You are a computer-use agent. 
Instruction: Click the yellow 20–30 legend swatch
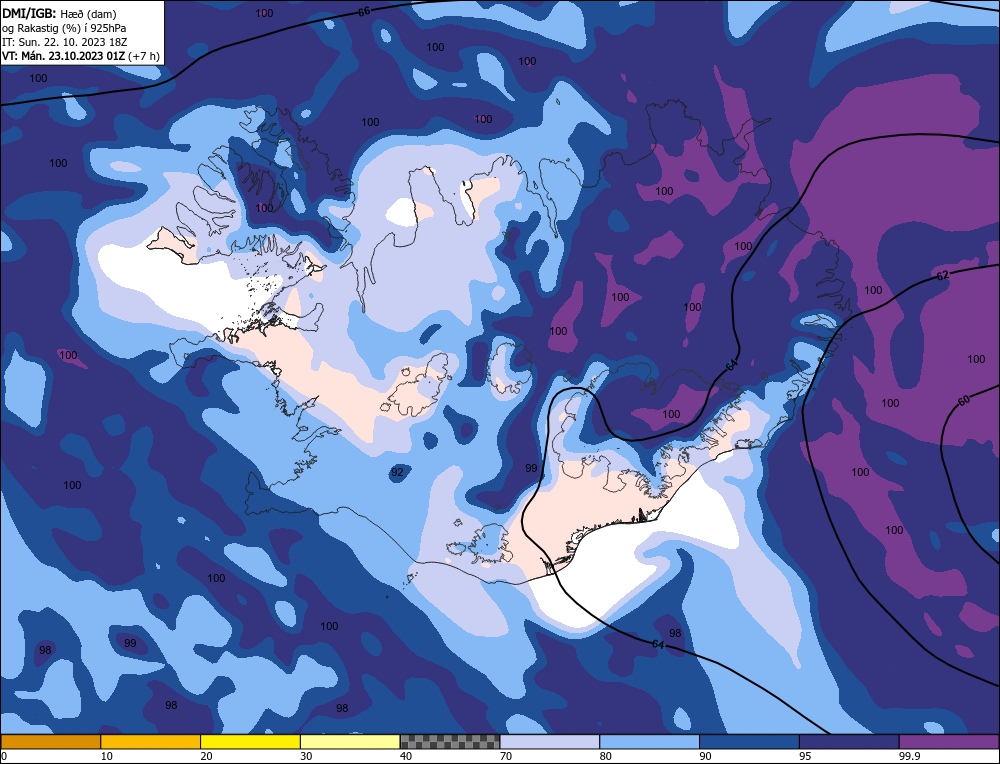[250, 742]
